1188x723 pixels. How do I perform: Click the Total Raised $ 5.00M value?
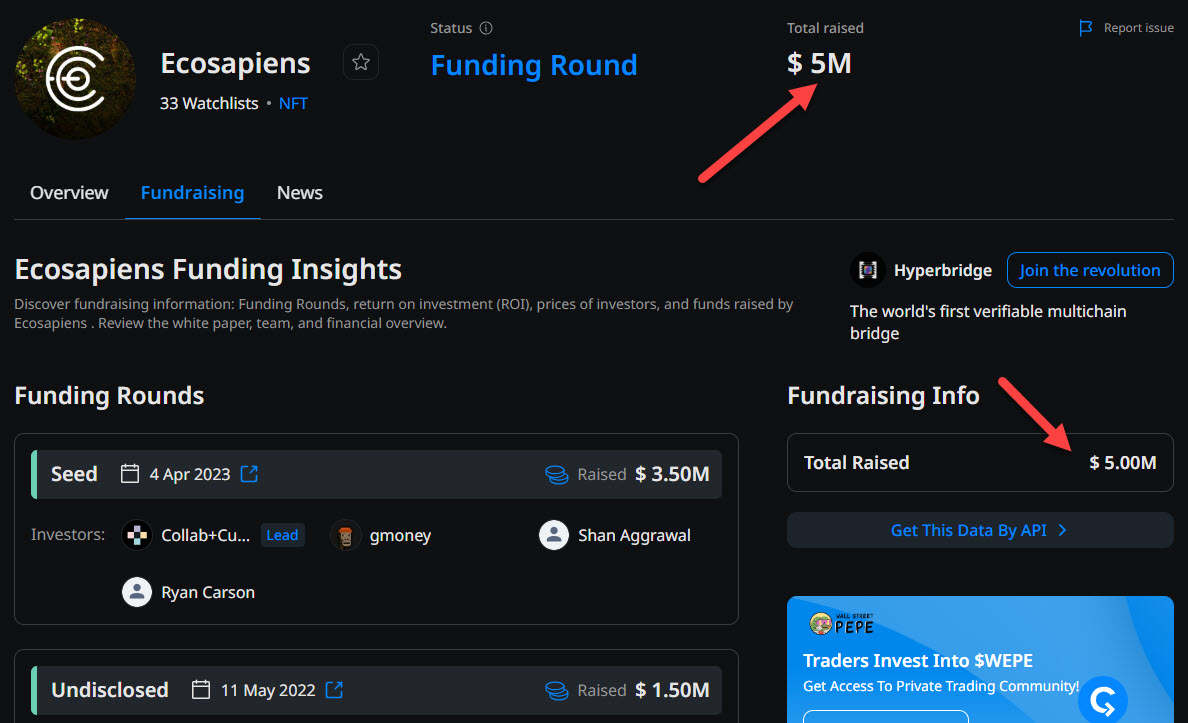[x=1123, y=462]
